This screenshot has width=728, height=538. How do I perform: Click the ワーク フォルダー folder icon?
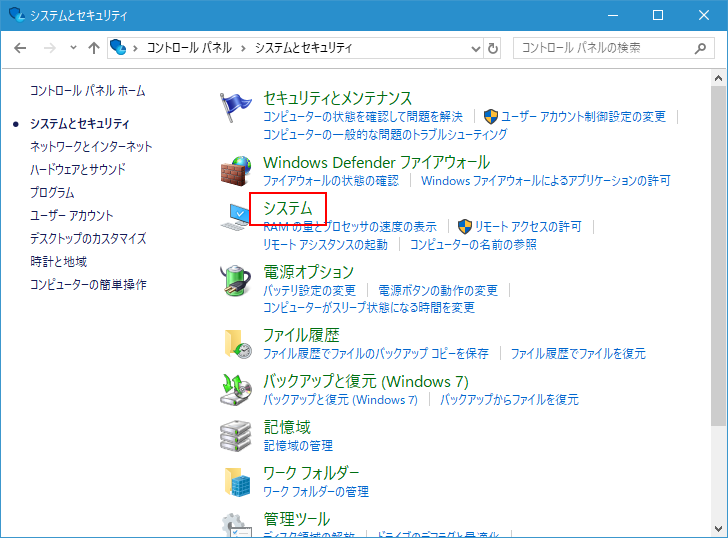point(237,482)
